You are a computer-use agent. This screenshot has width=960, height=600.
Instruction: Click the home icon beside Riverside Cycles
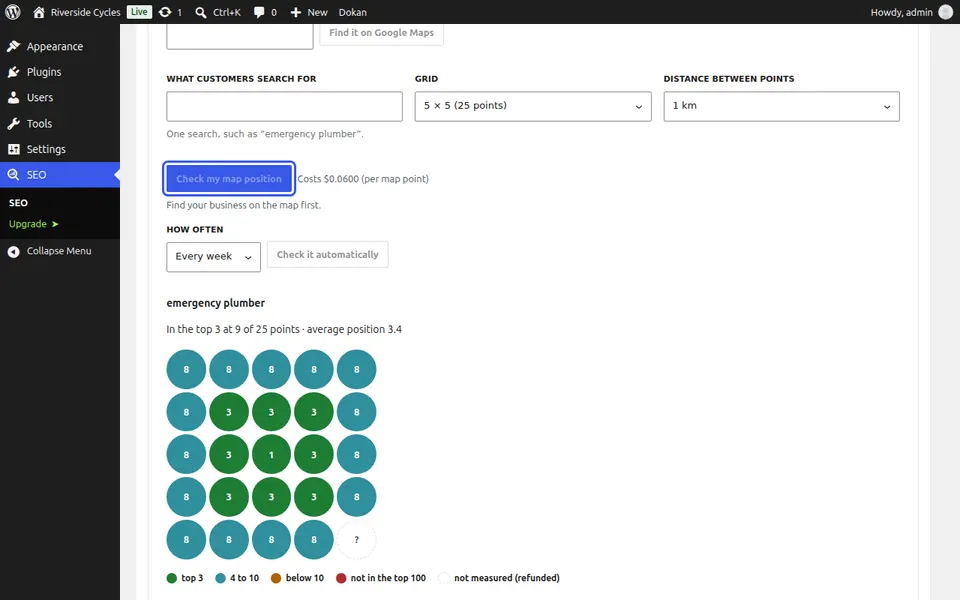pos(39,12)
